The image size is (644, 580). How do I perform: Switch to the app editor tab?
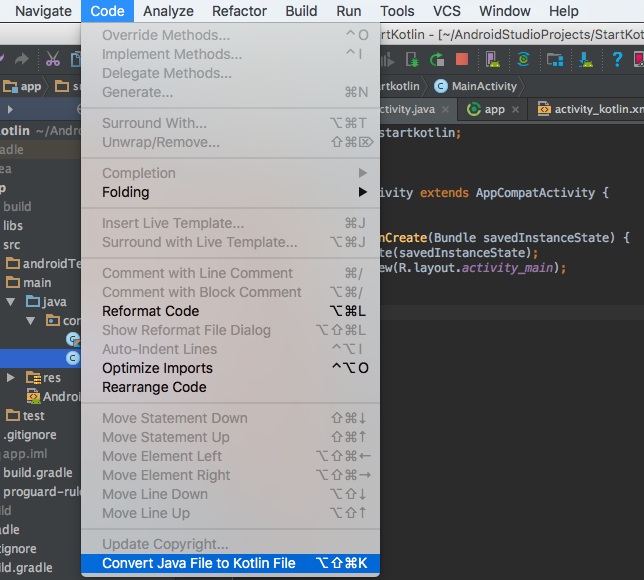[x=492, y=109]
